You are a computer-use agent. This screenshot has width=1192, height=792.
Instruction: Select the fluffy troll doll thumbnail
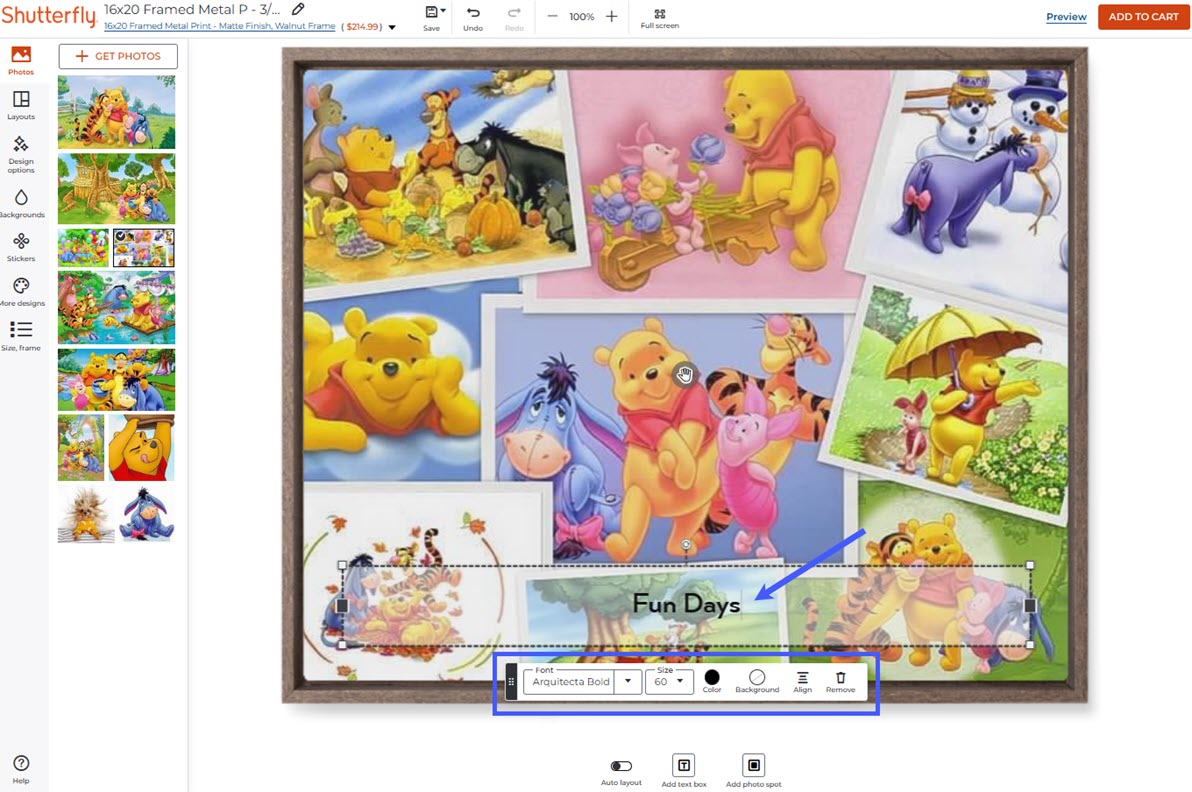click(86, 515)
